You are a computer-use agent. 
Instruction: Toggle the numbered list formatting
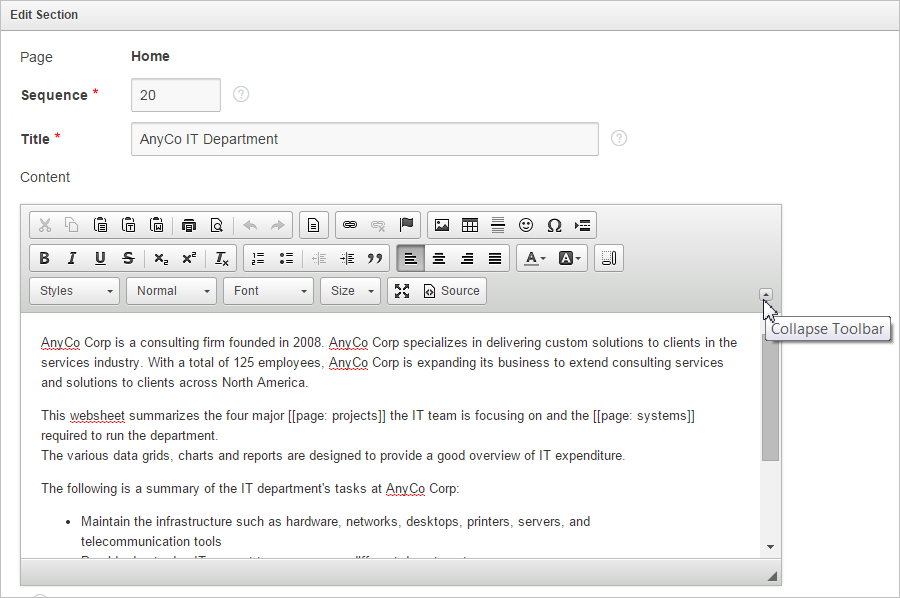[x=258, y=258]
